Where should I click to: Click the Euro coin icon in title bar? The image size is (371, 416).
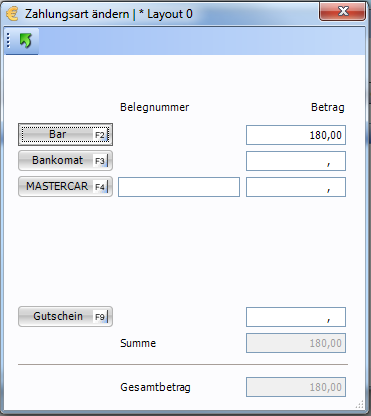[12, 14]
